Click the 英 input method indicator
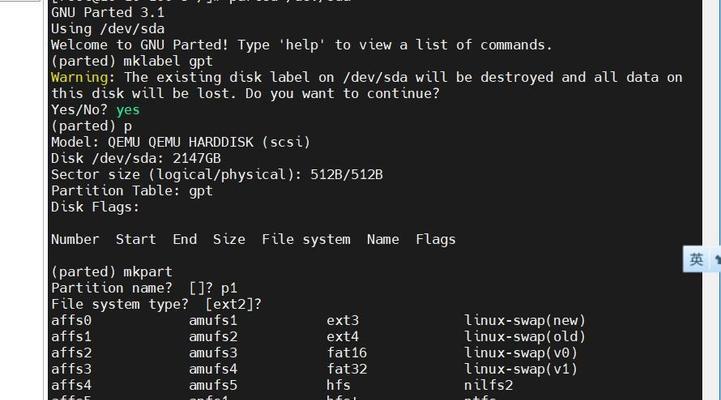 [696, 259]
